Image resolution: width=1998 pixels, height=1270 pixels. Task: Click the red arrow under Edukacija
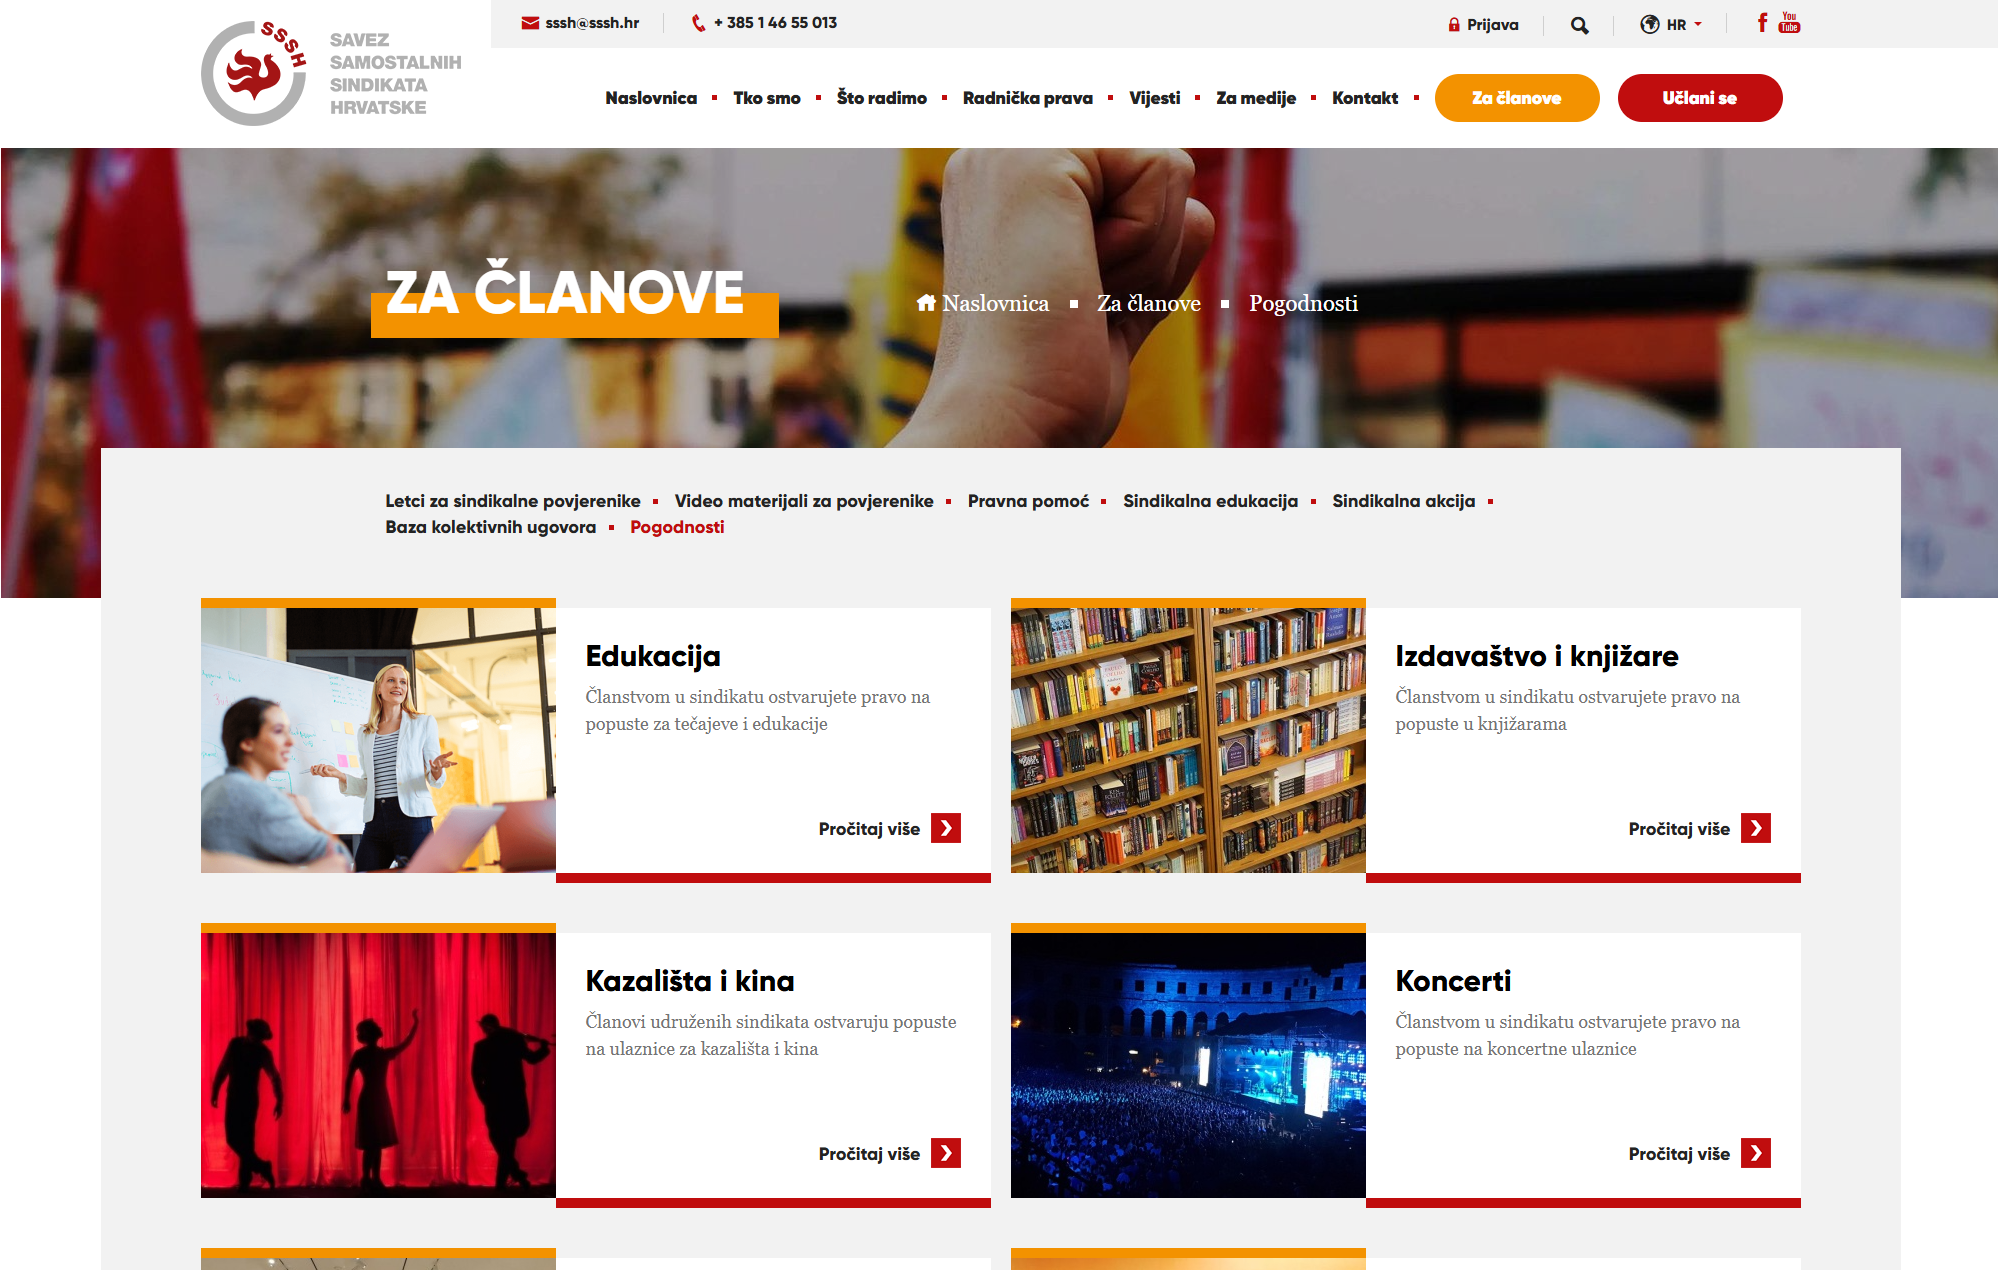(x=946, y=828)
